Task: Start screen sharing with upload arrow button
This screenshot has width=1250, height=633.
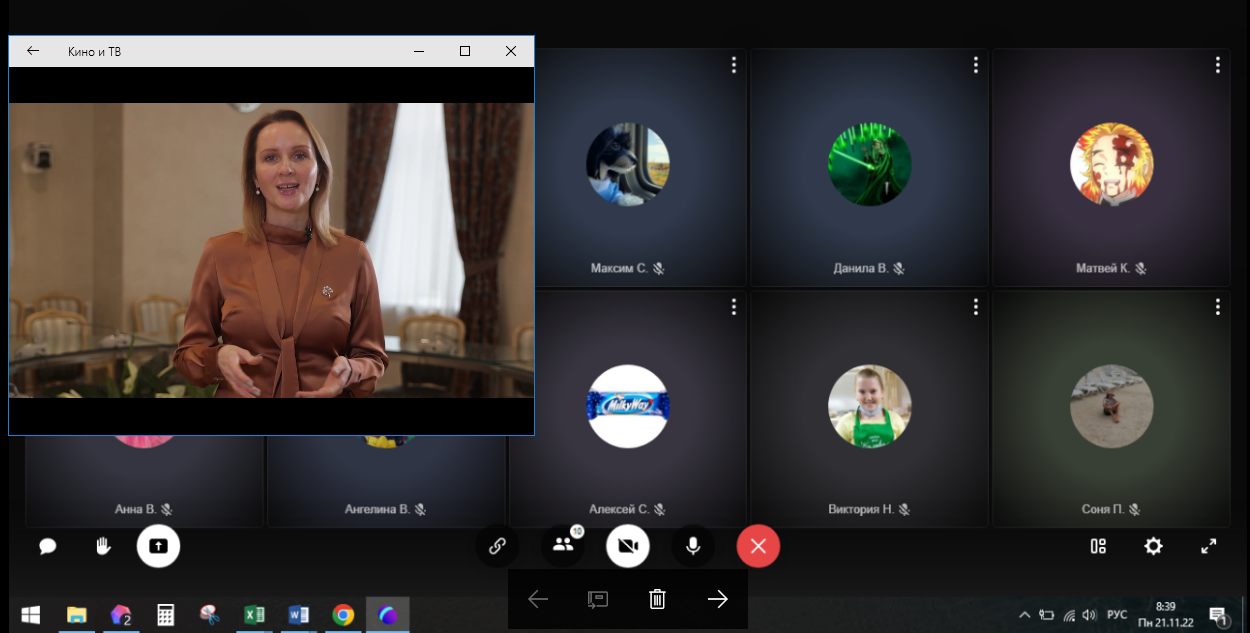Action: tap(158, 546)
